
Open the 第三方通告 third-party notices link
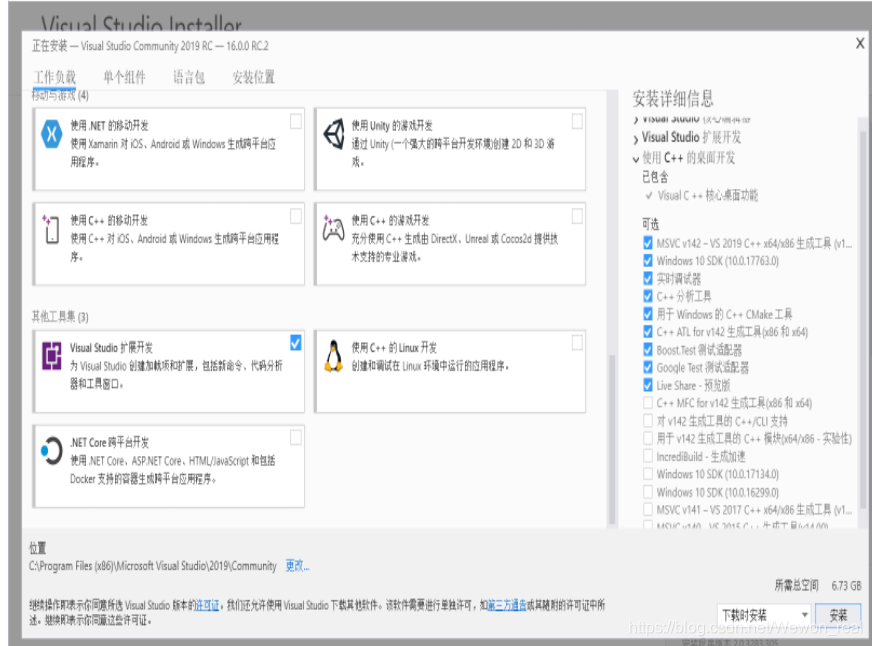(507, 605)
